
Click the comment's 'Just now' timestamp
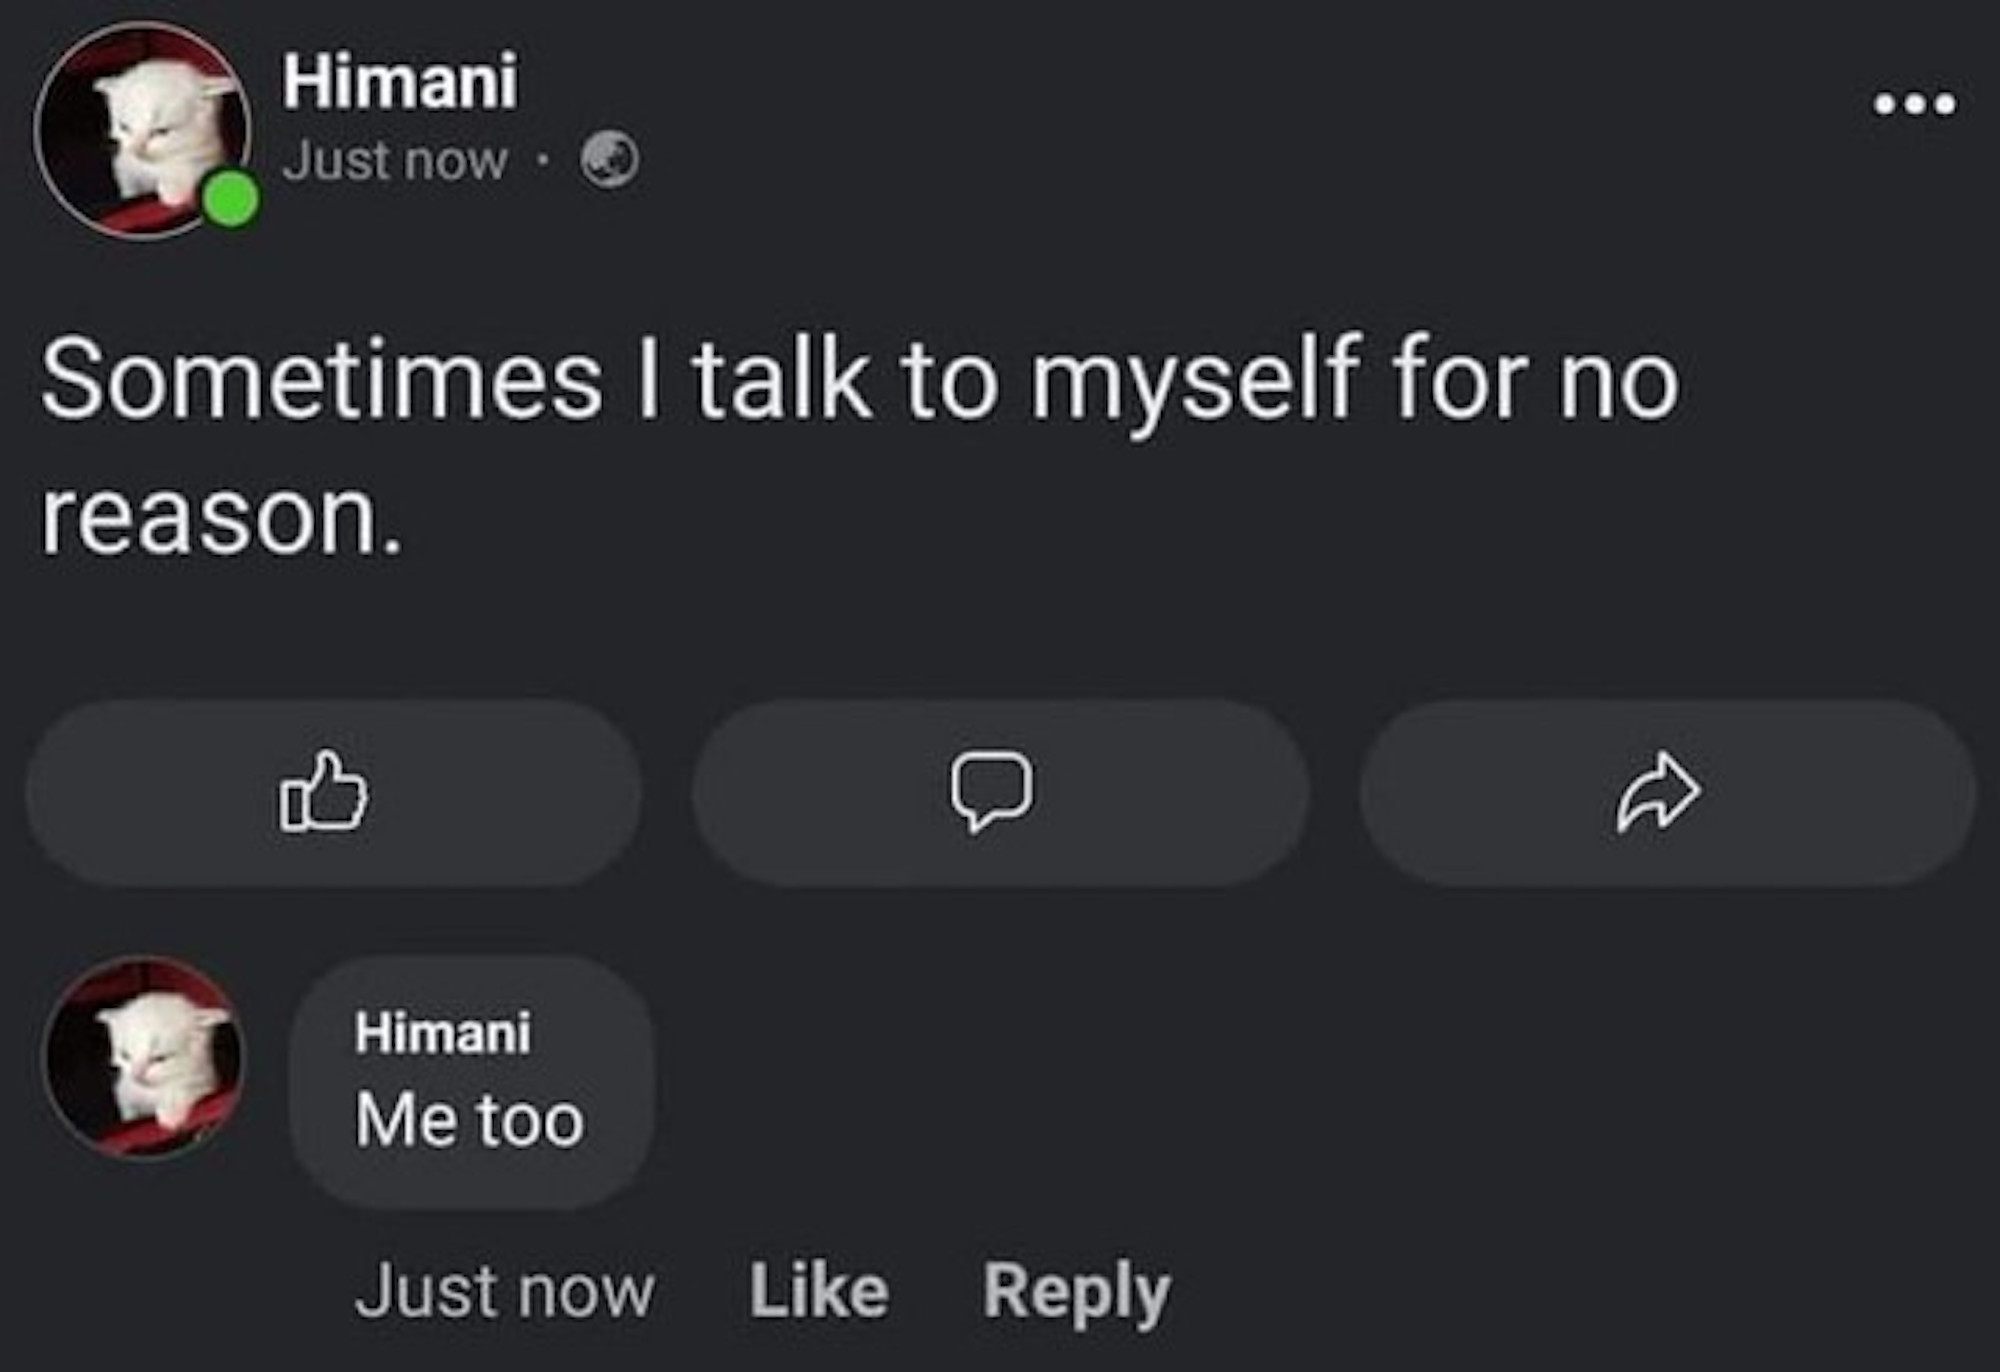pos(504,1291)
